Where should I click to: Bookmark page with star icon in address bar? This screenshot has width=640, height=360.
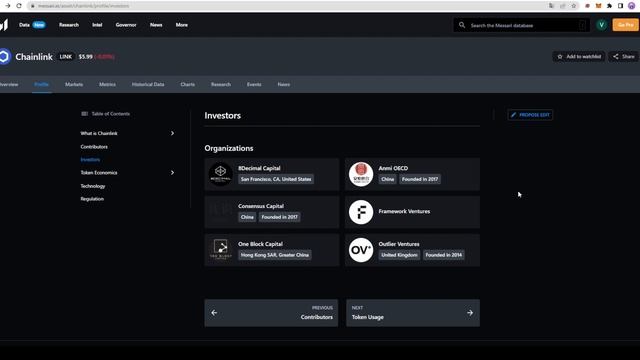(573, 6)
